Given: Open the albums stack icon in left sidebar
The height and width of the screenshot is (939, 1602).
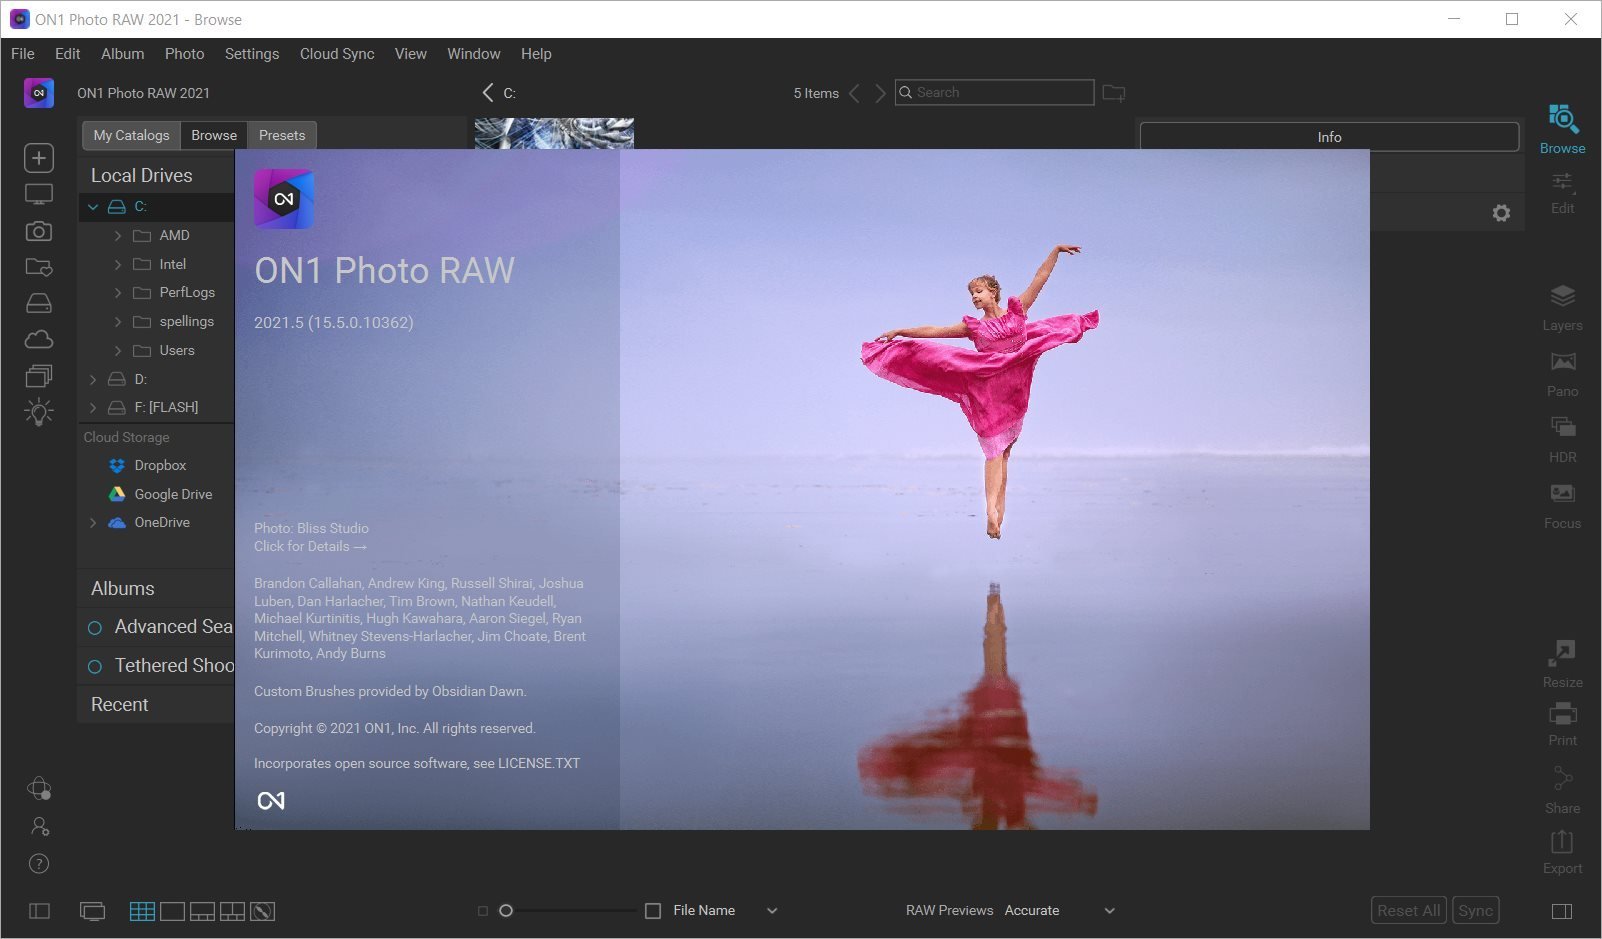Looking at the screenshot, I should click(39, 375).
